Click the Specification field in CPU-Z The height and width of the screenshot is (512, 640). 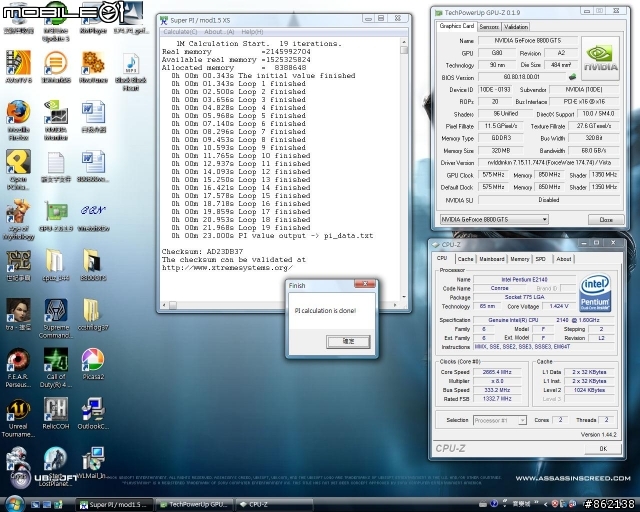(x=544, y=320)
